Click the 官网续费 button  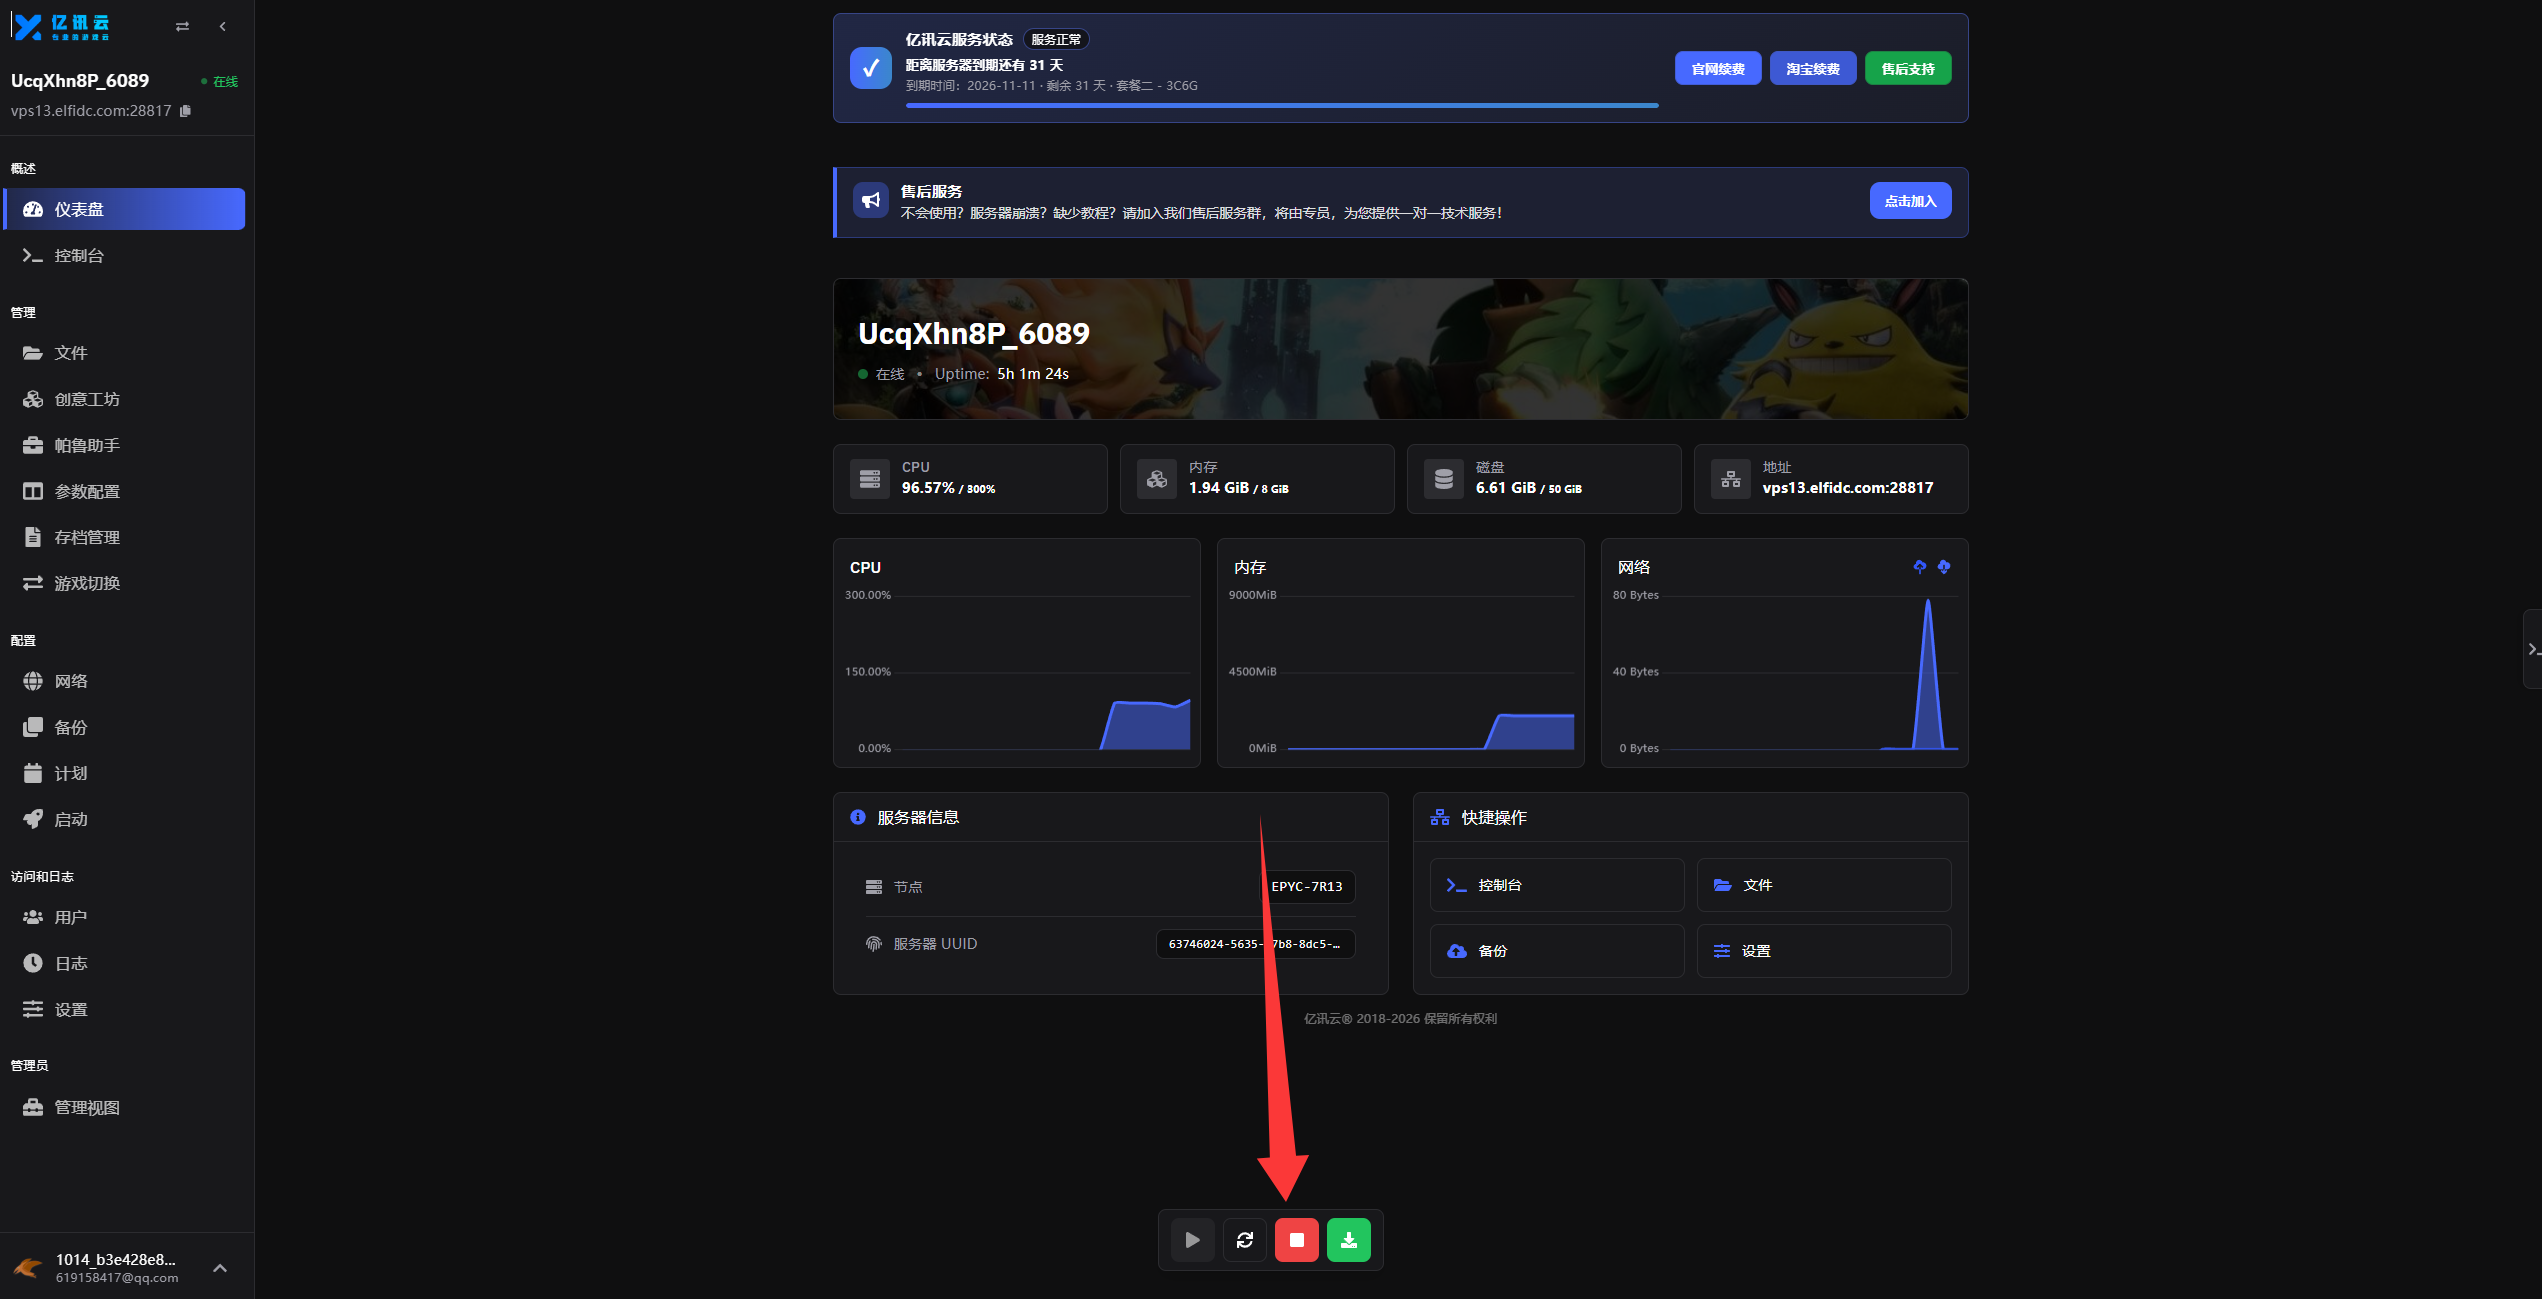click(1717, 68)
